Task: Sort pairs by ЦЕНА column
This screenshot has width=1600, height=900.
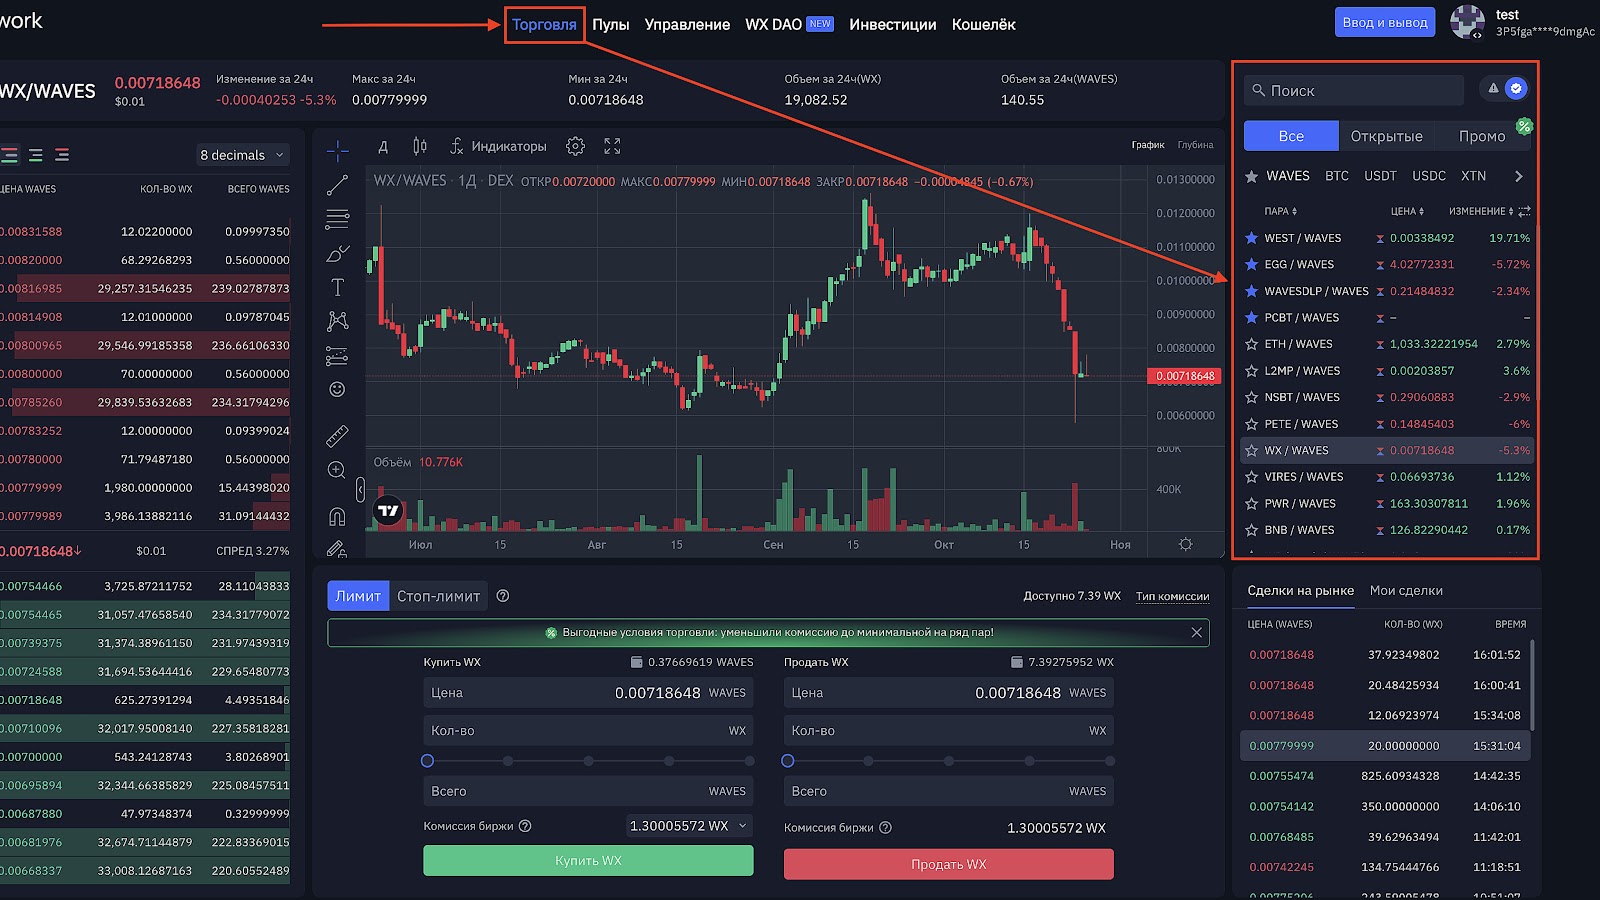Action: click(x=1407, y=211)
